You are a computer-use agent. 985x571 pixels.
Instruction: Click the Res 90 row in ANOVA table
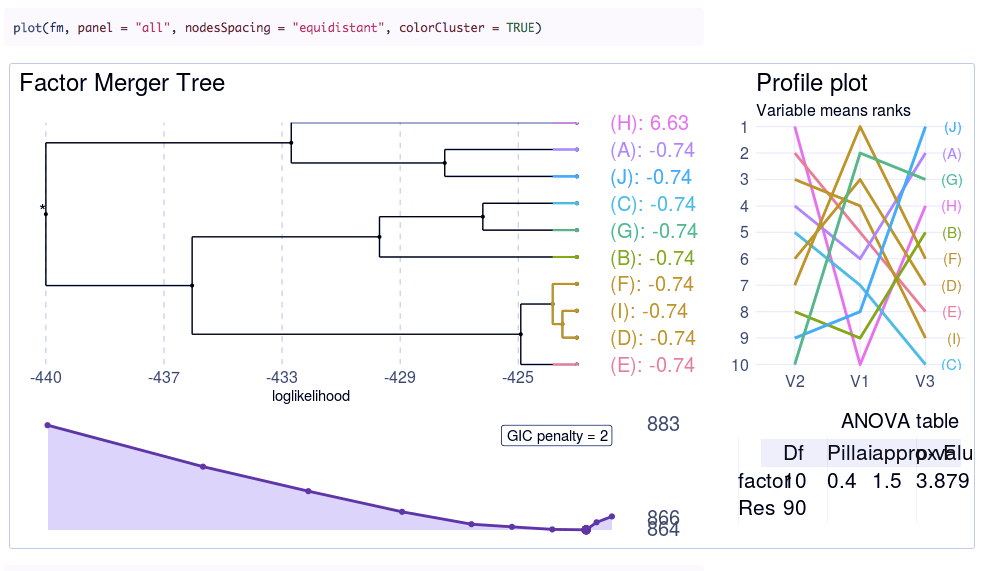[x=772, y=508]
